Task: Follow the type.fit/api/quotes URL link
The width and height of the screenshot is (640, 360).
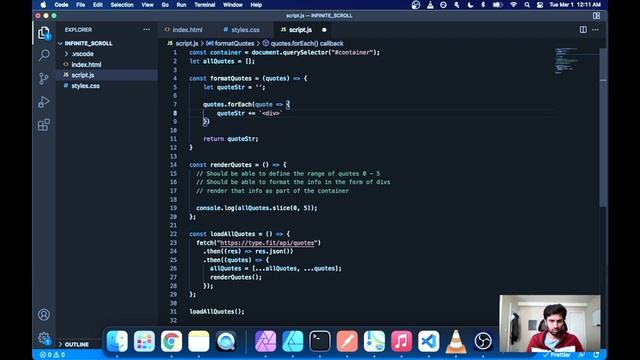Action: pyautogui.click(x=267, y=243)
